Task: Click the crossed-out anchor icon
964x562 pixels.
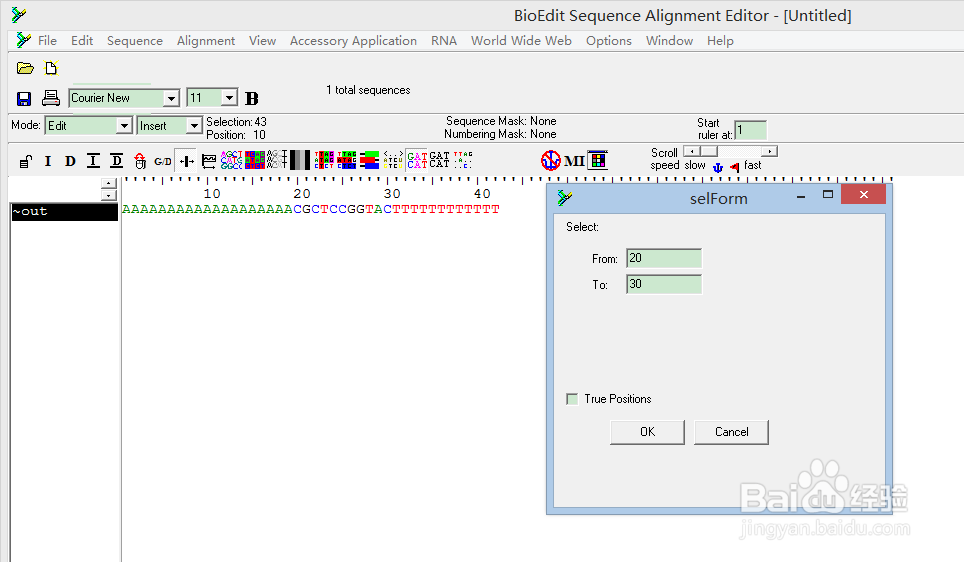Action: tap(551, 160)
